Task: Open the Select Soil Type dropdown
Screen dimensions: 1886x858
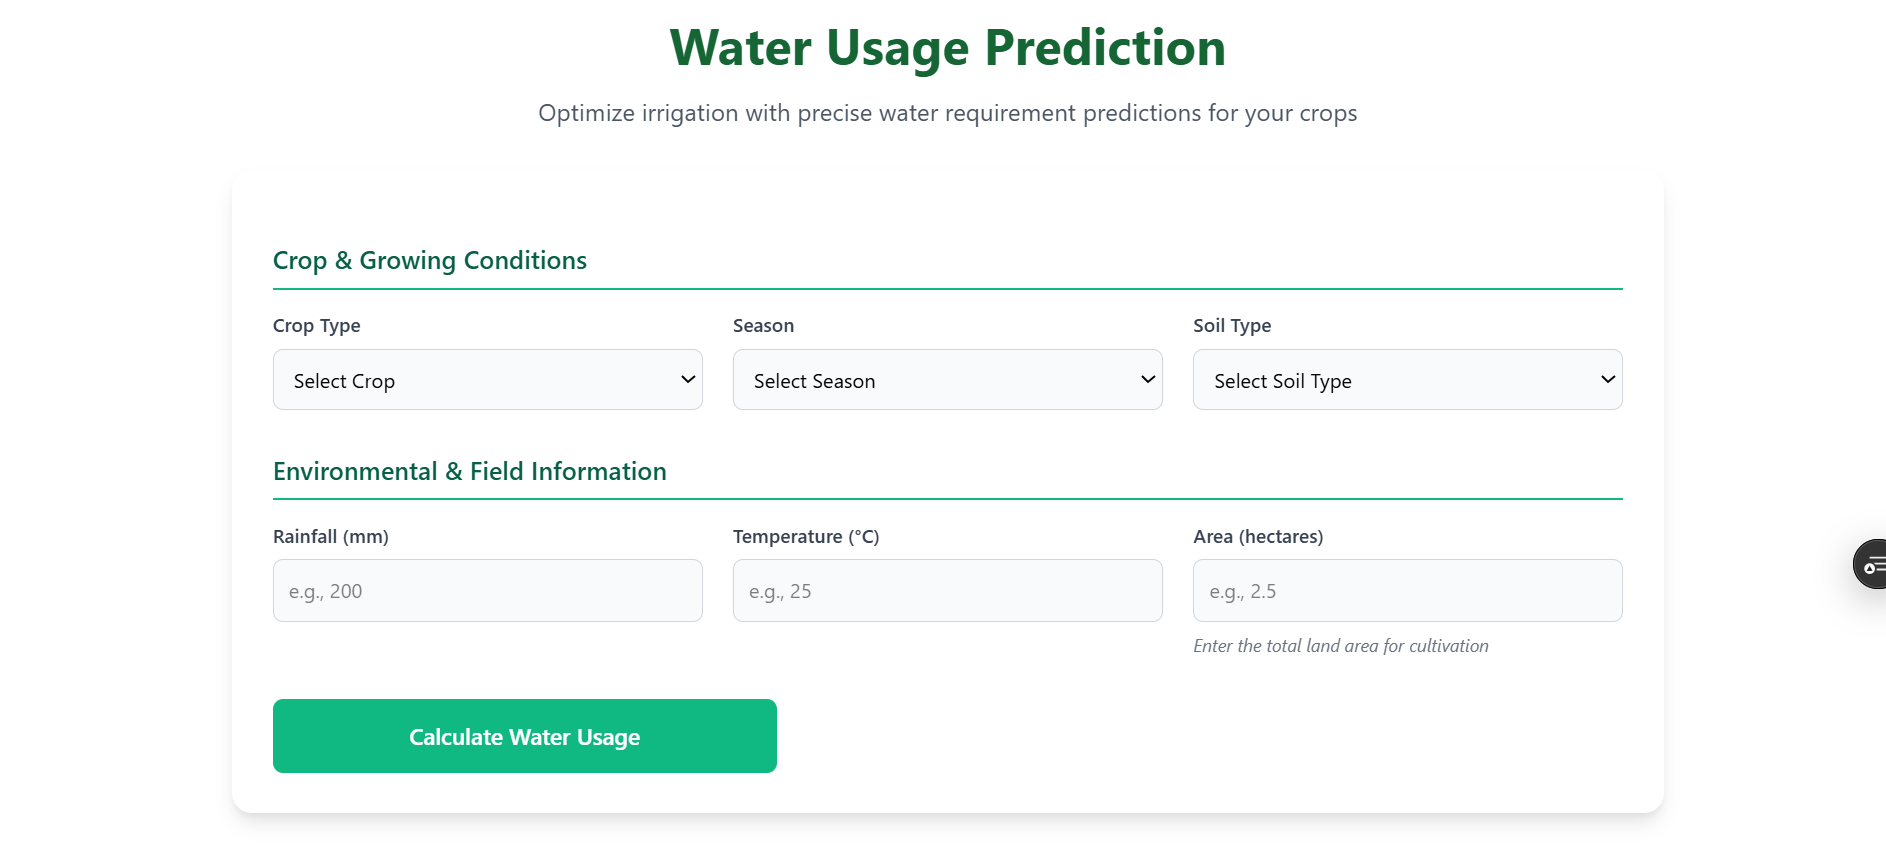Action: coord(1407,380)
